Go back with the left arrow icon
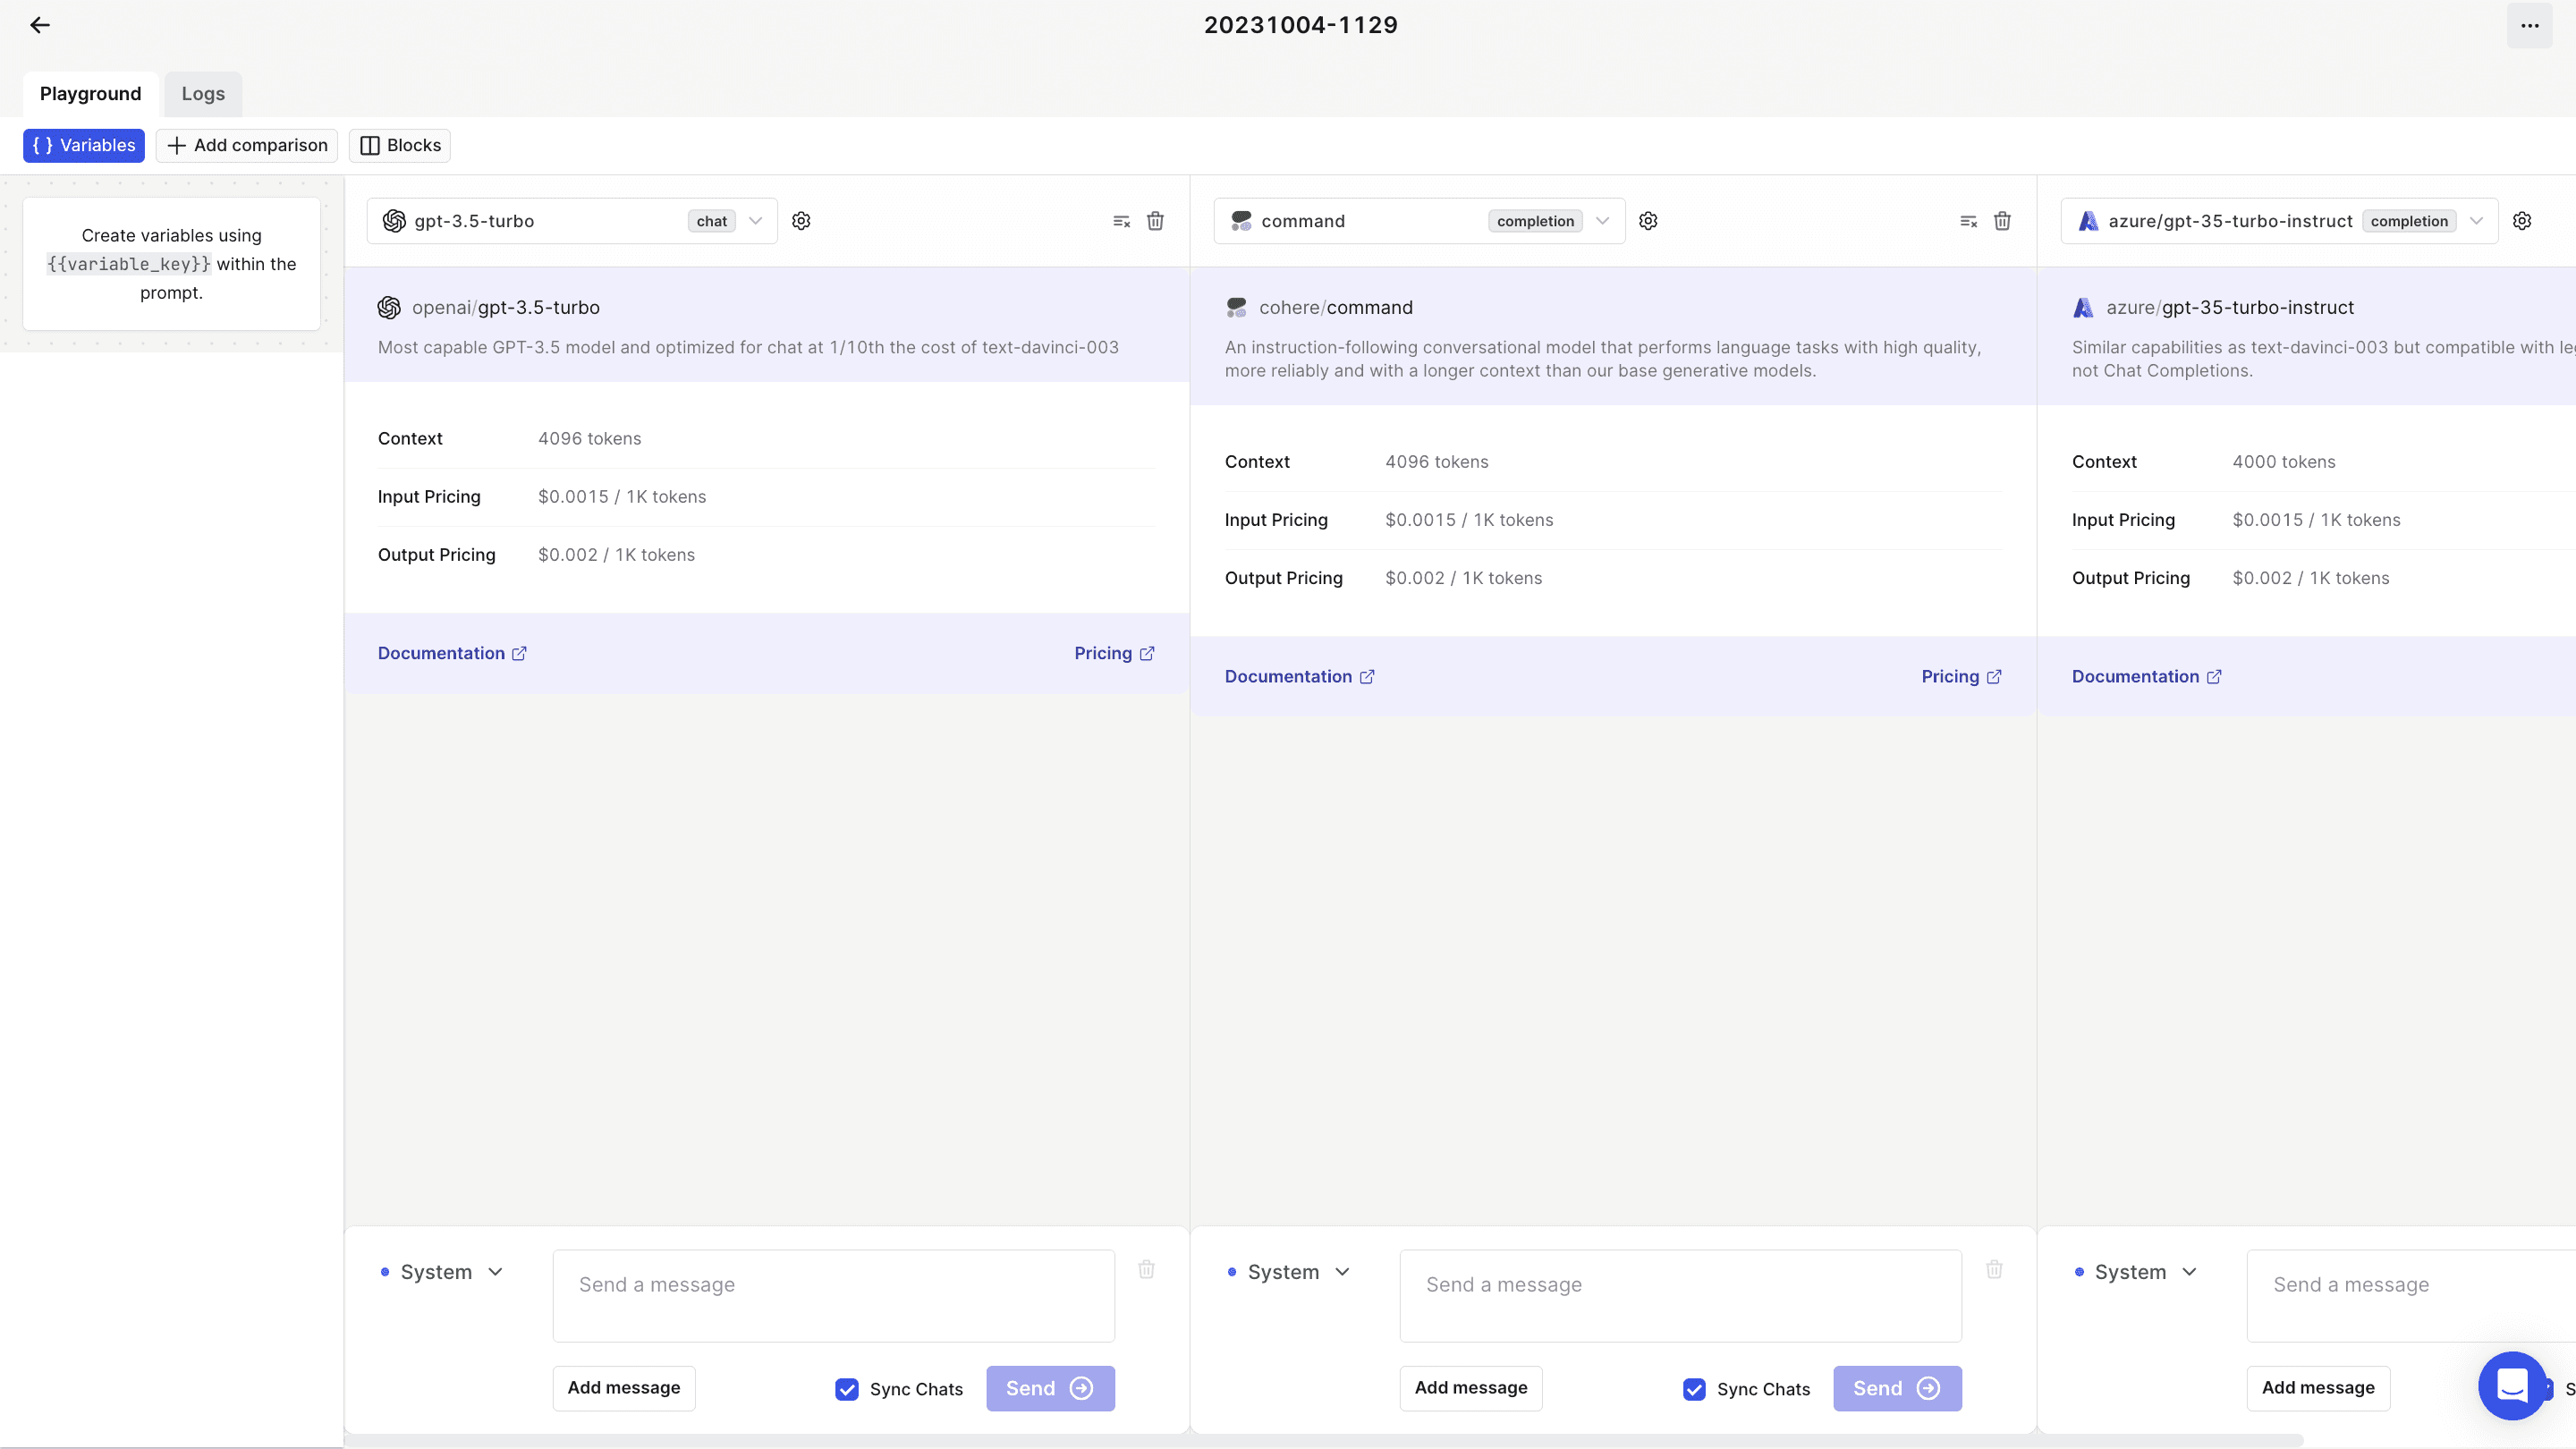This screenshot has height=1449, width=2576. (x=40, y=25)
